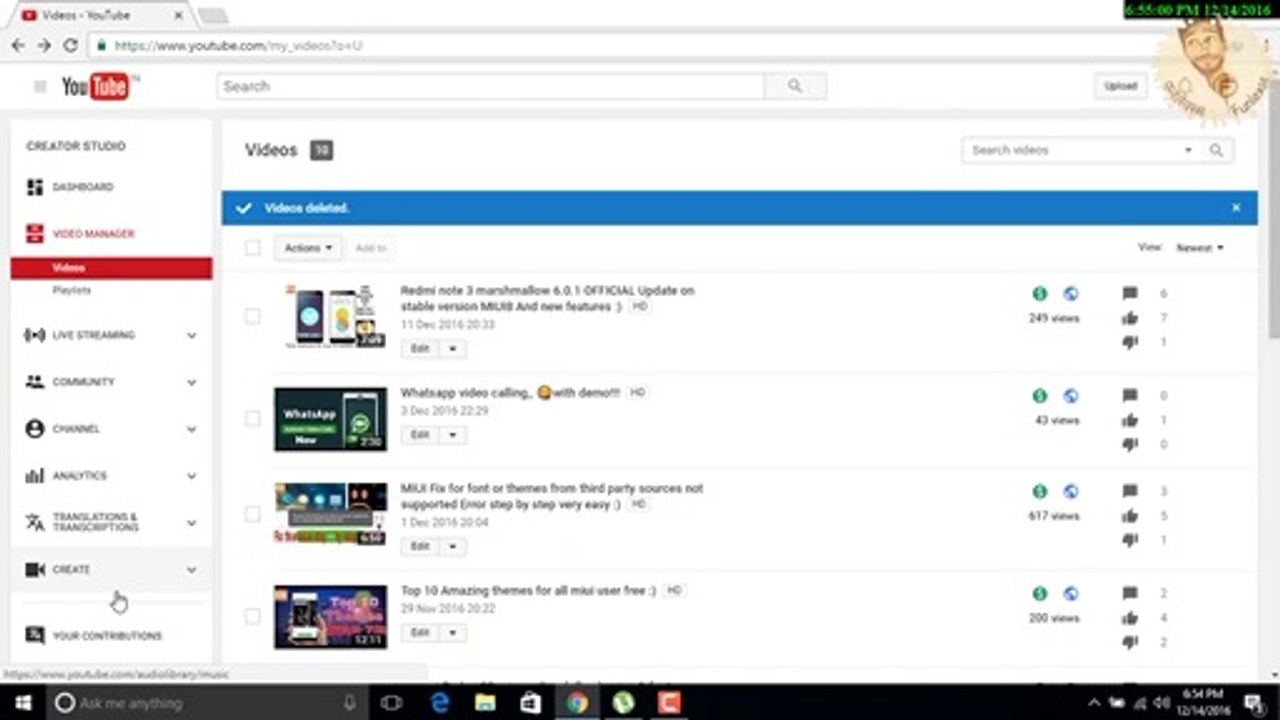Open the Edit dropdown arrow for Redmi note 3
This screenshot has width=1280, height=720.
(x=452, y=349)
